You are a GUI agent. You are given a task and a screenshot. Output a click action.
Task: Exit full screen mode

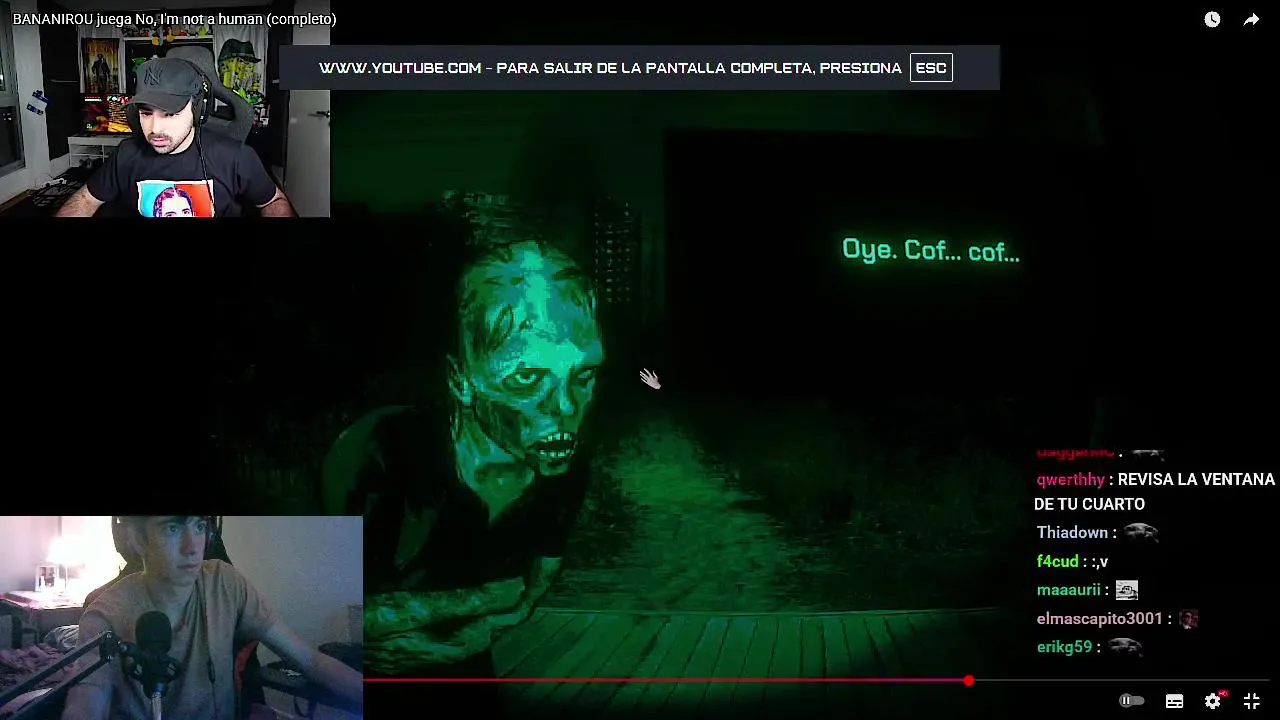[1251, 701]
